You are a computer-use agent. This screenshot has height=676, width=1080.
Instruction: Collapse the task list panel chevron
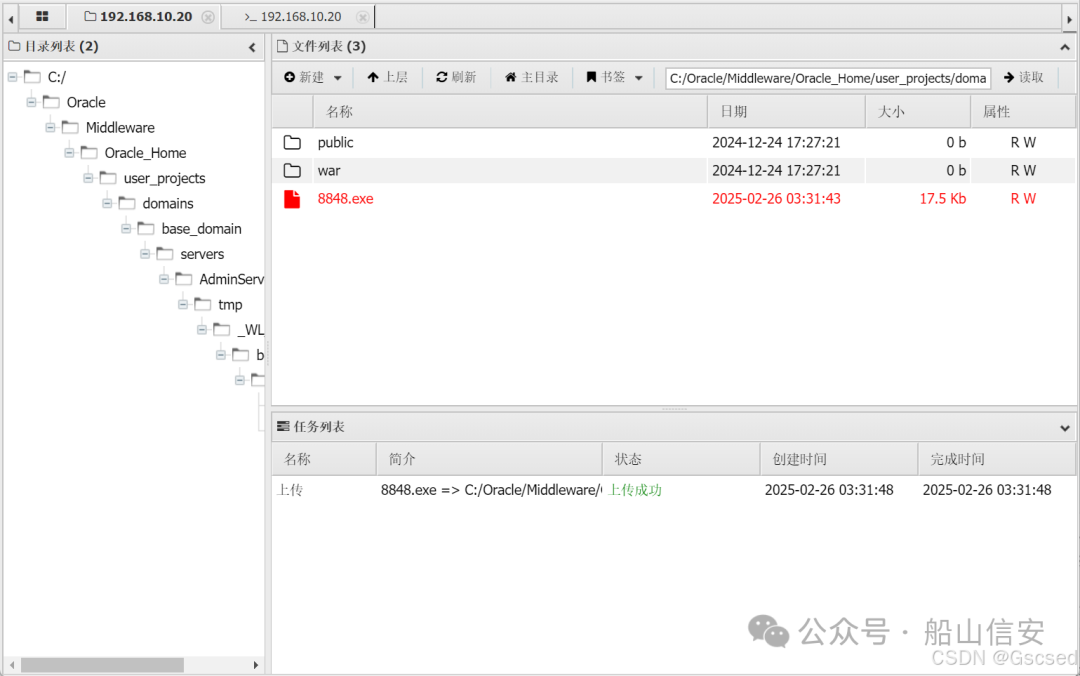pyautogui.click(x=1065, y=429)
